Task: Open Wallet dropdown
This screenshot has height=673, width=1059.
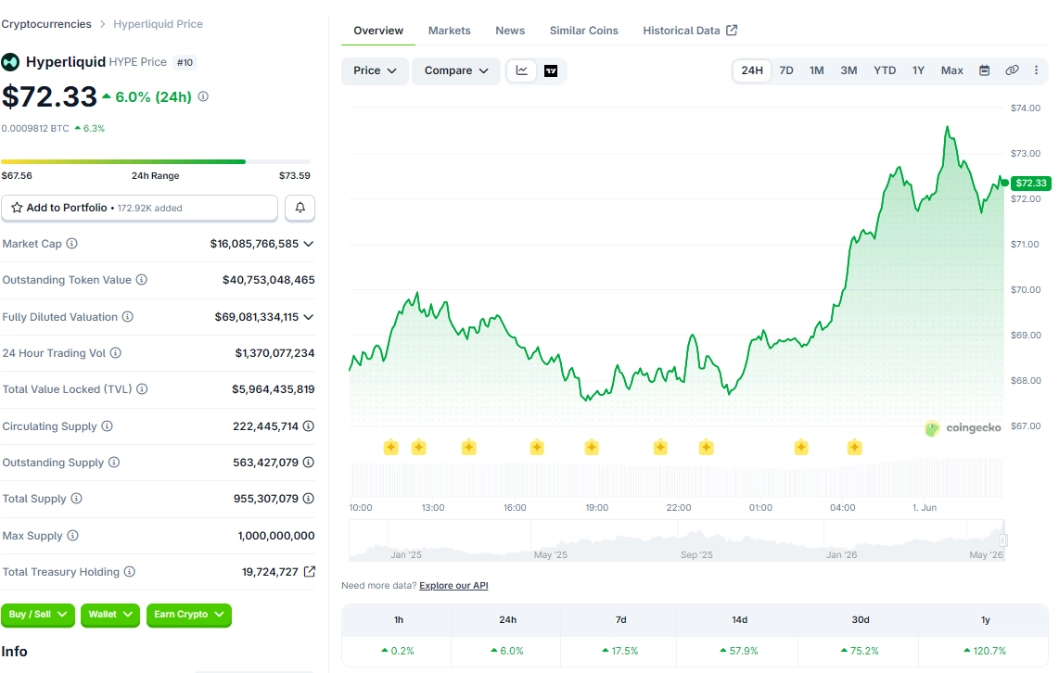Action: point(110,615)
